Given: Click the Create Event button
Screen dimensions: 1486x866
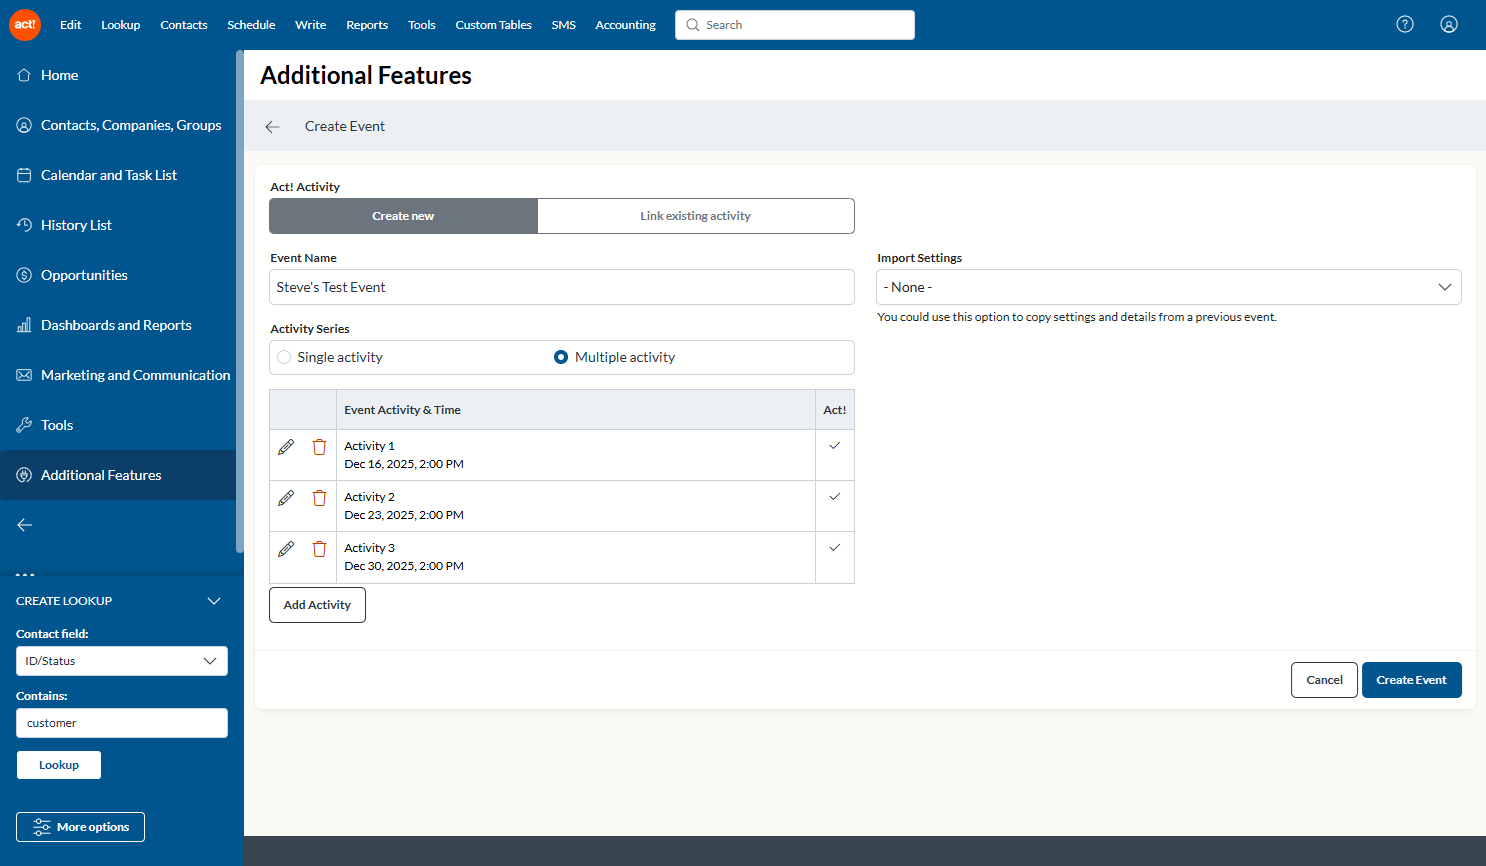Looking at the screenshot, I should 1411,680.
